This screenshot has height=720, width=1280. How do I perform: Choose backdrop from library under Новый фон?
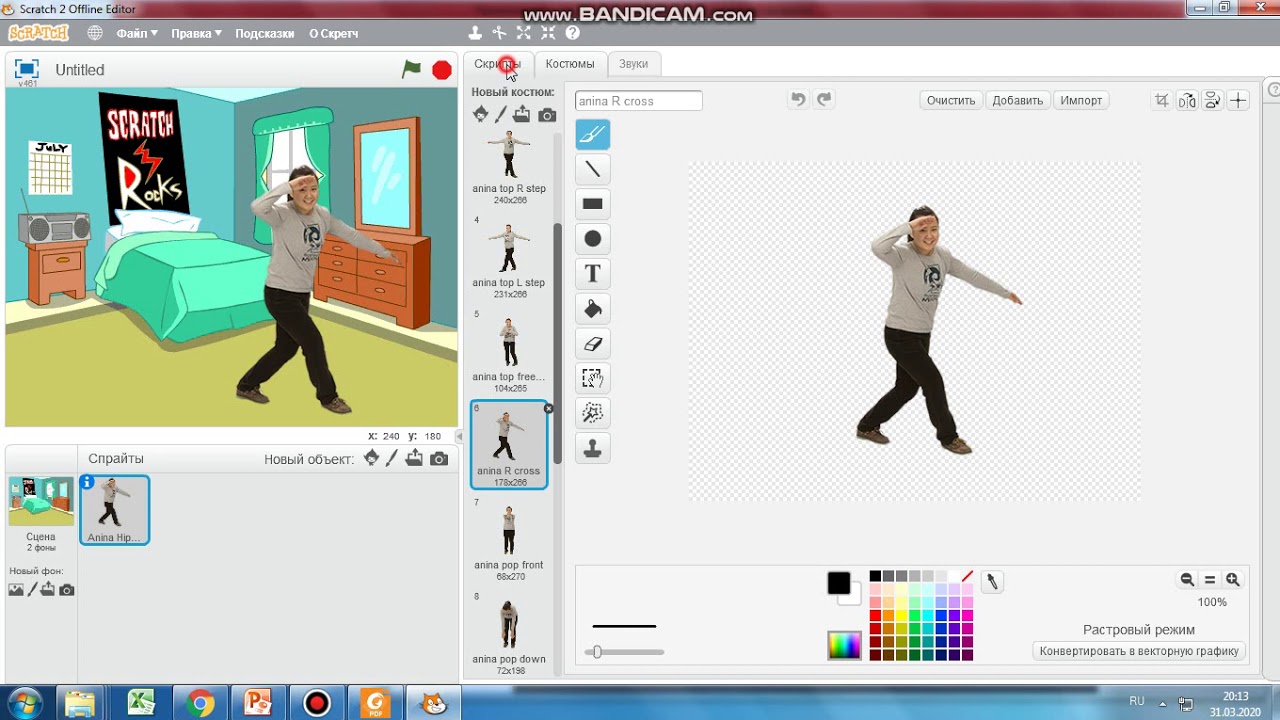[x=16, y=590]
